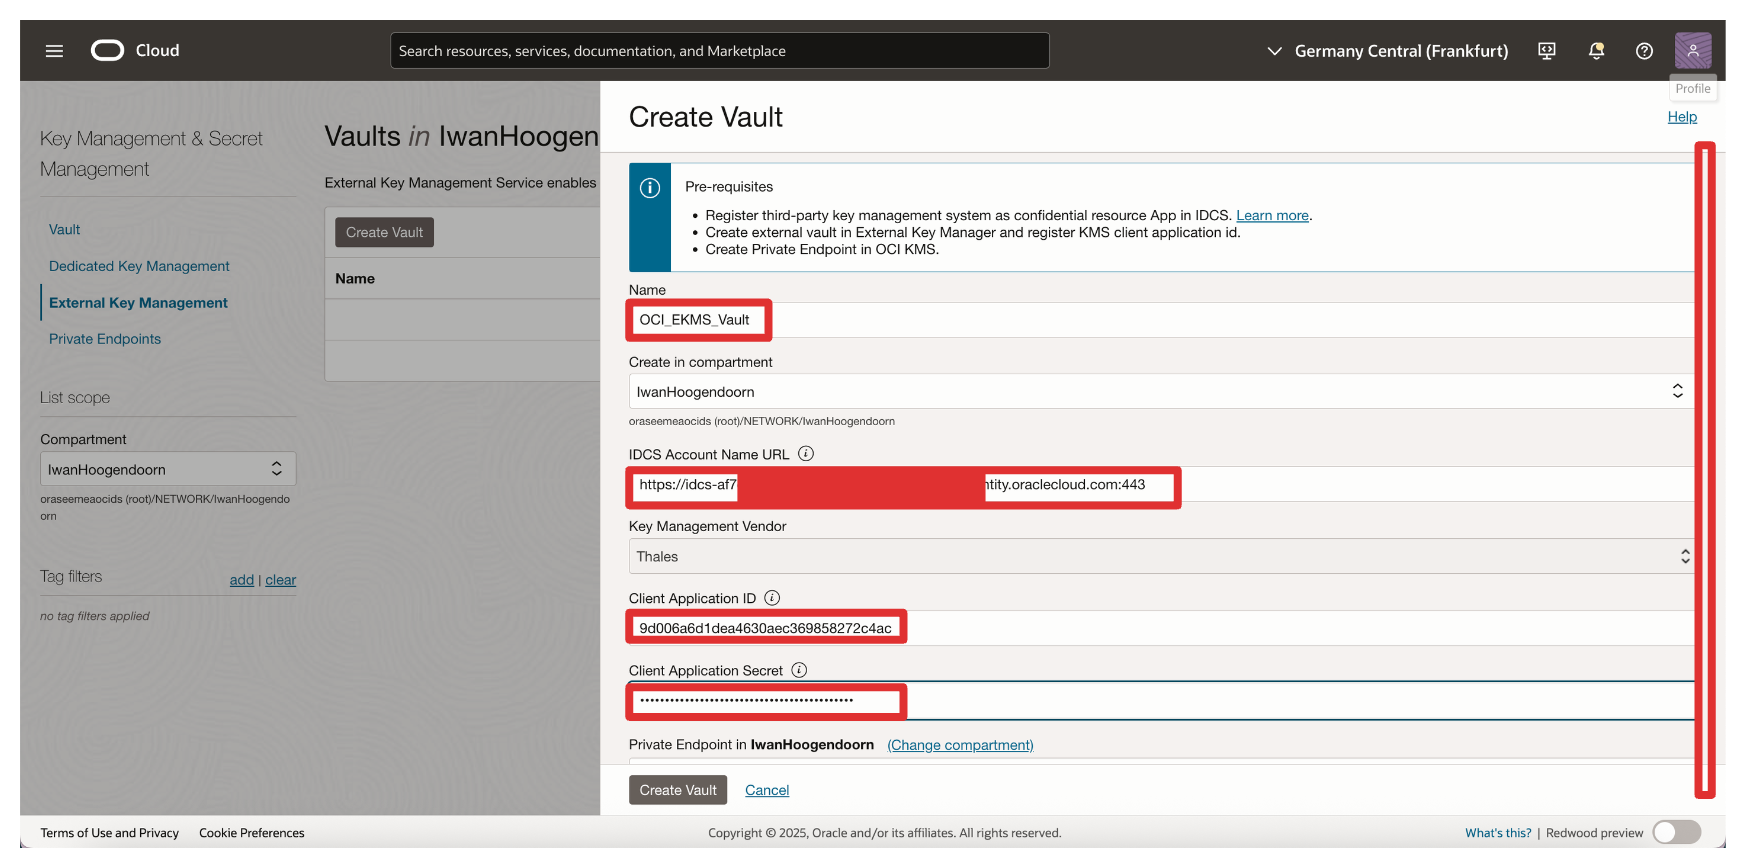Click info icon beside Client Application Secret
1745x868 pixels.
tap(799, 670)
